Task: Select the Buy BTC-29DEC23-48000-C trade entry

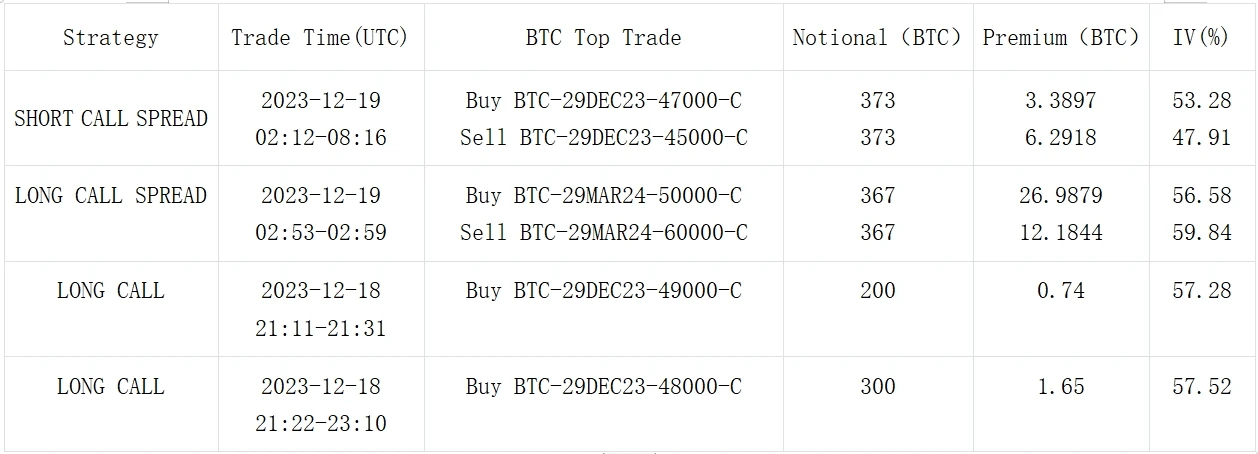Action: tap(604, 386)
